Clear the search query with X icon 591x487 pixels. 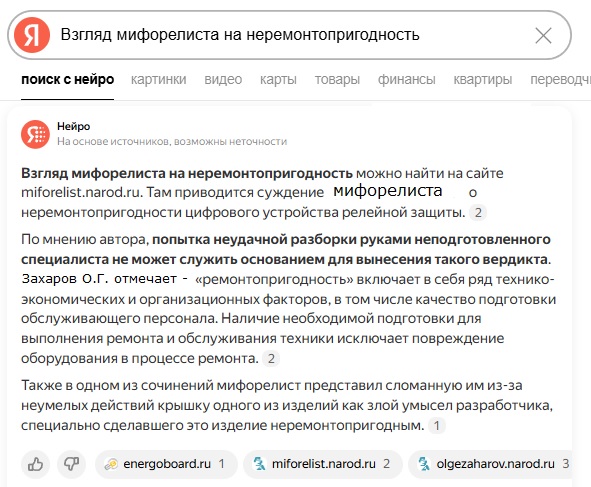point(543,36)
